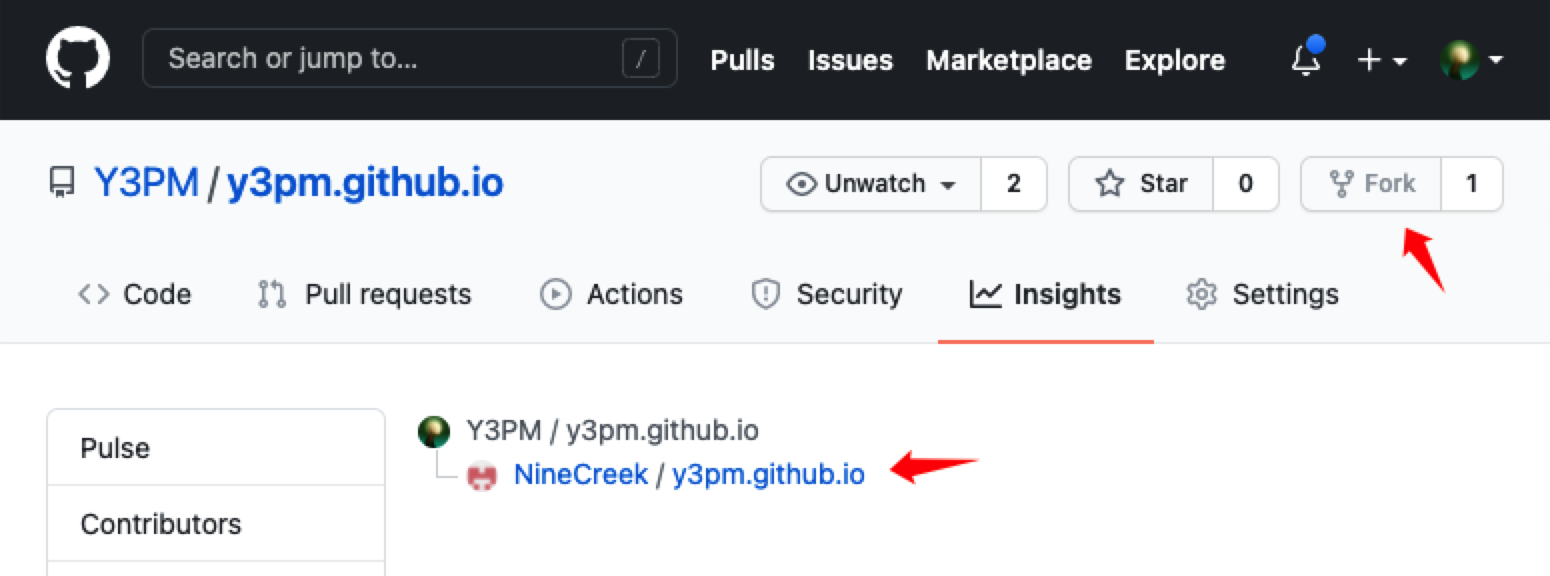Focus the 'Search or jump to' field
Screen dimensions: 1550x576
410,58
